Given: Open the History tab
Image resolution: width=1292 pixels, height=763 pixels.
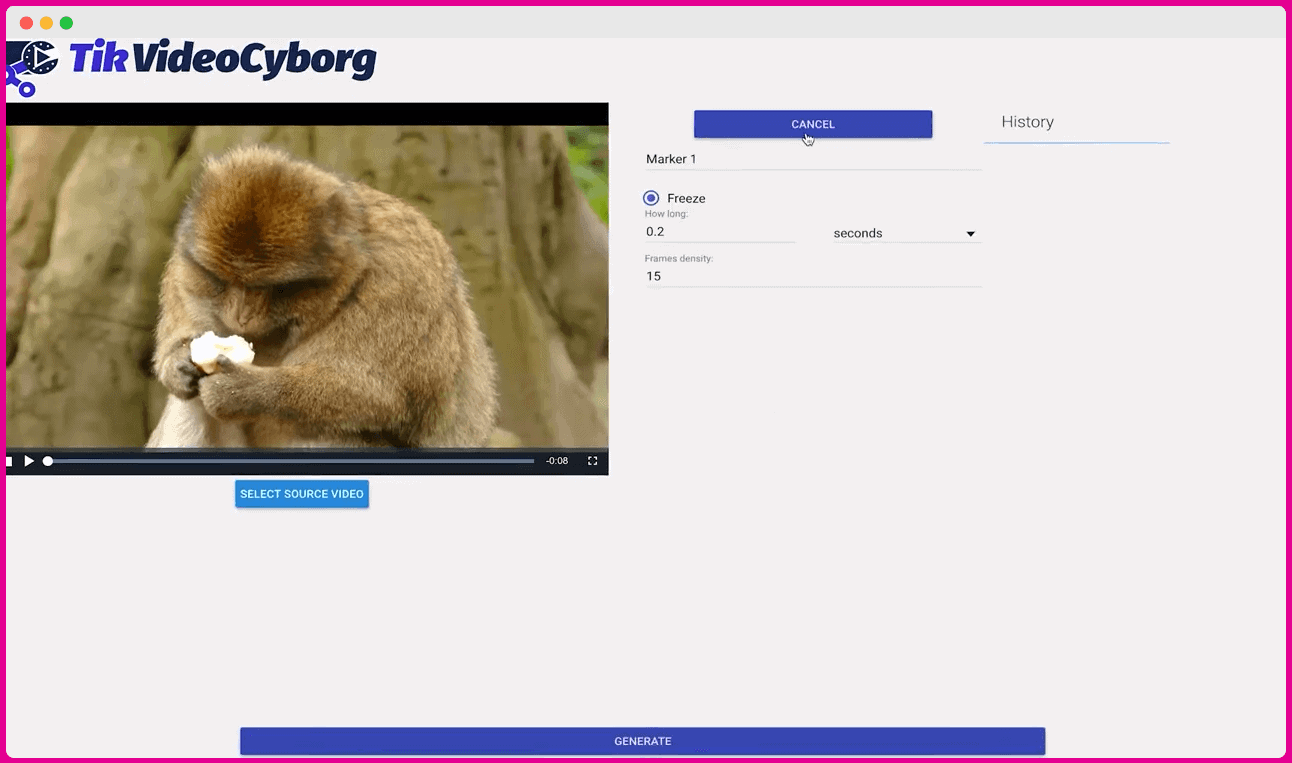Looking at the screenshot, I should click(1027, 122).
